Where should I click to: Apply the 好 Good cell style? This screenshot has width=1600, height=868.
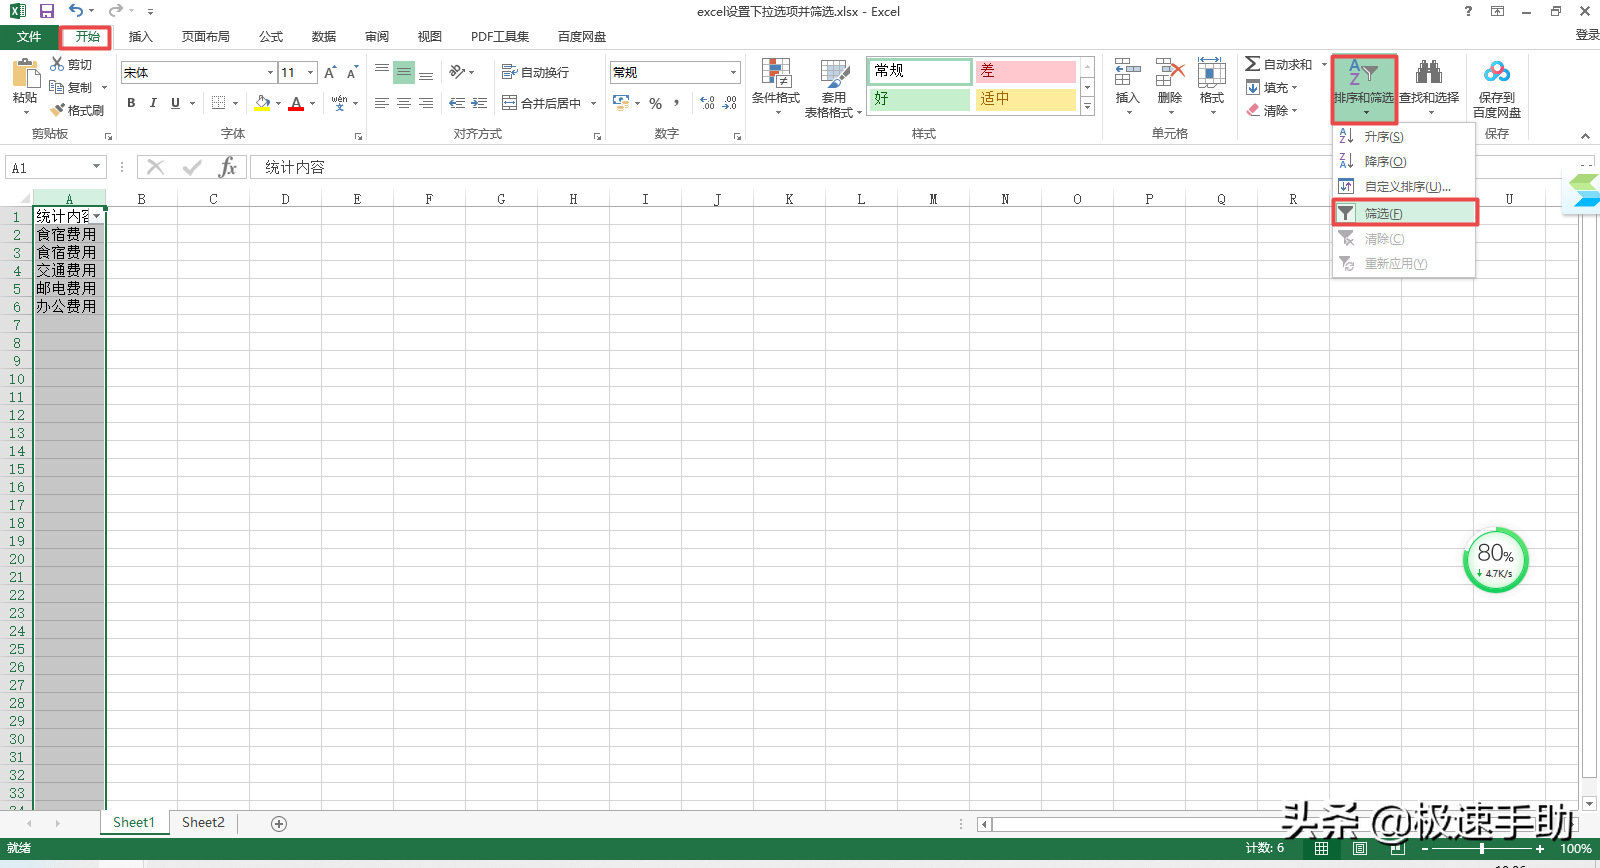tap(919, 99)
